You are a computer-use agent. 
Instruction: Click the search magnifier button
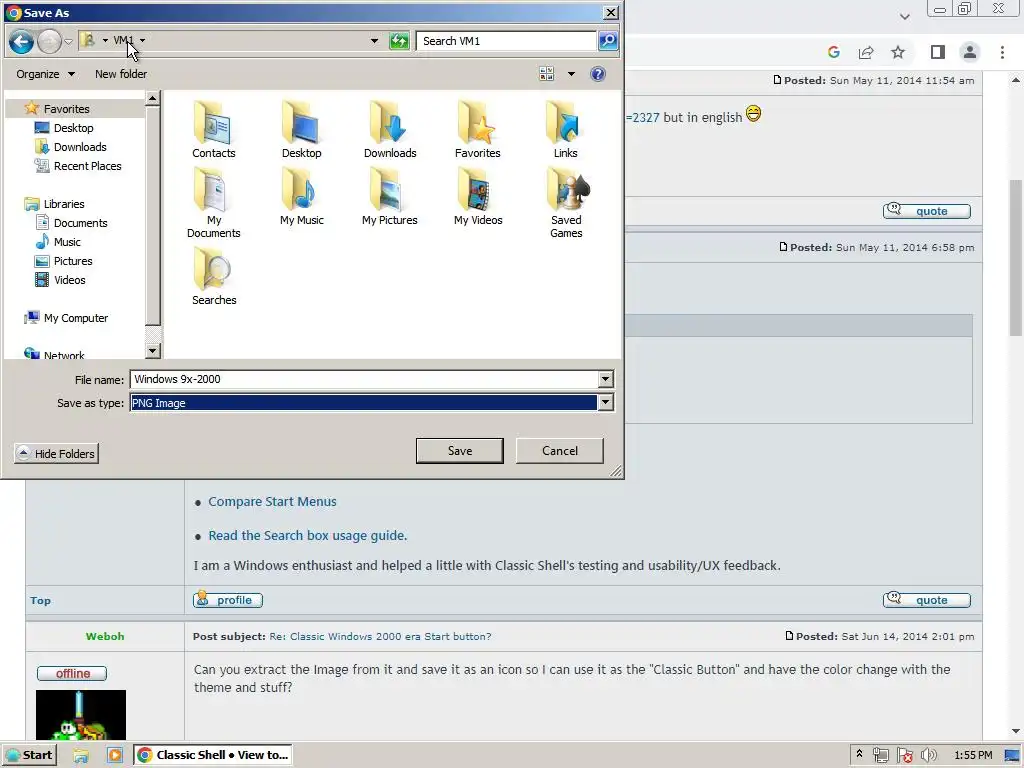(x=608, y=41)
